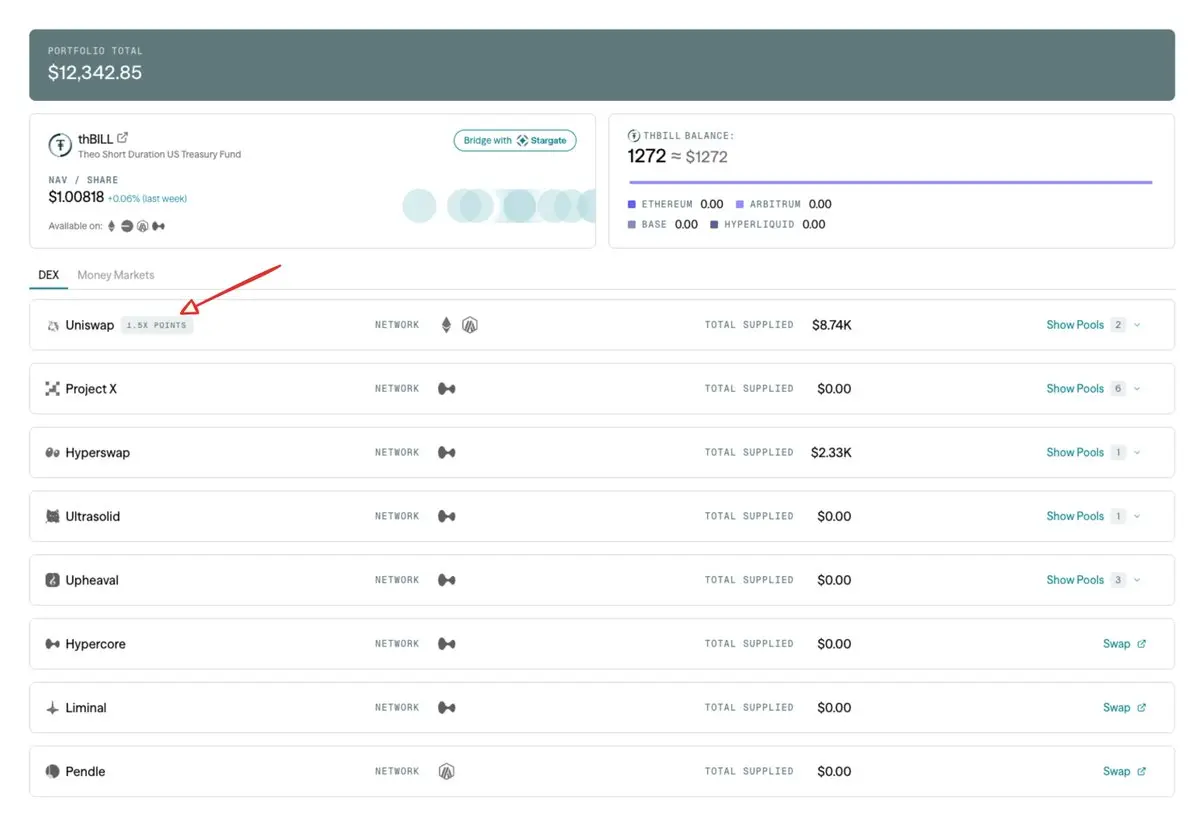Show Pools for Project X

pos(1074,388)
